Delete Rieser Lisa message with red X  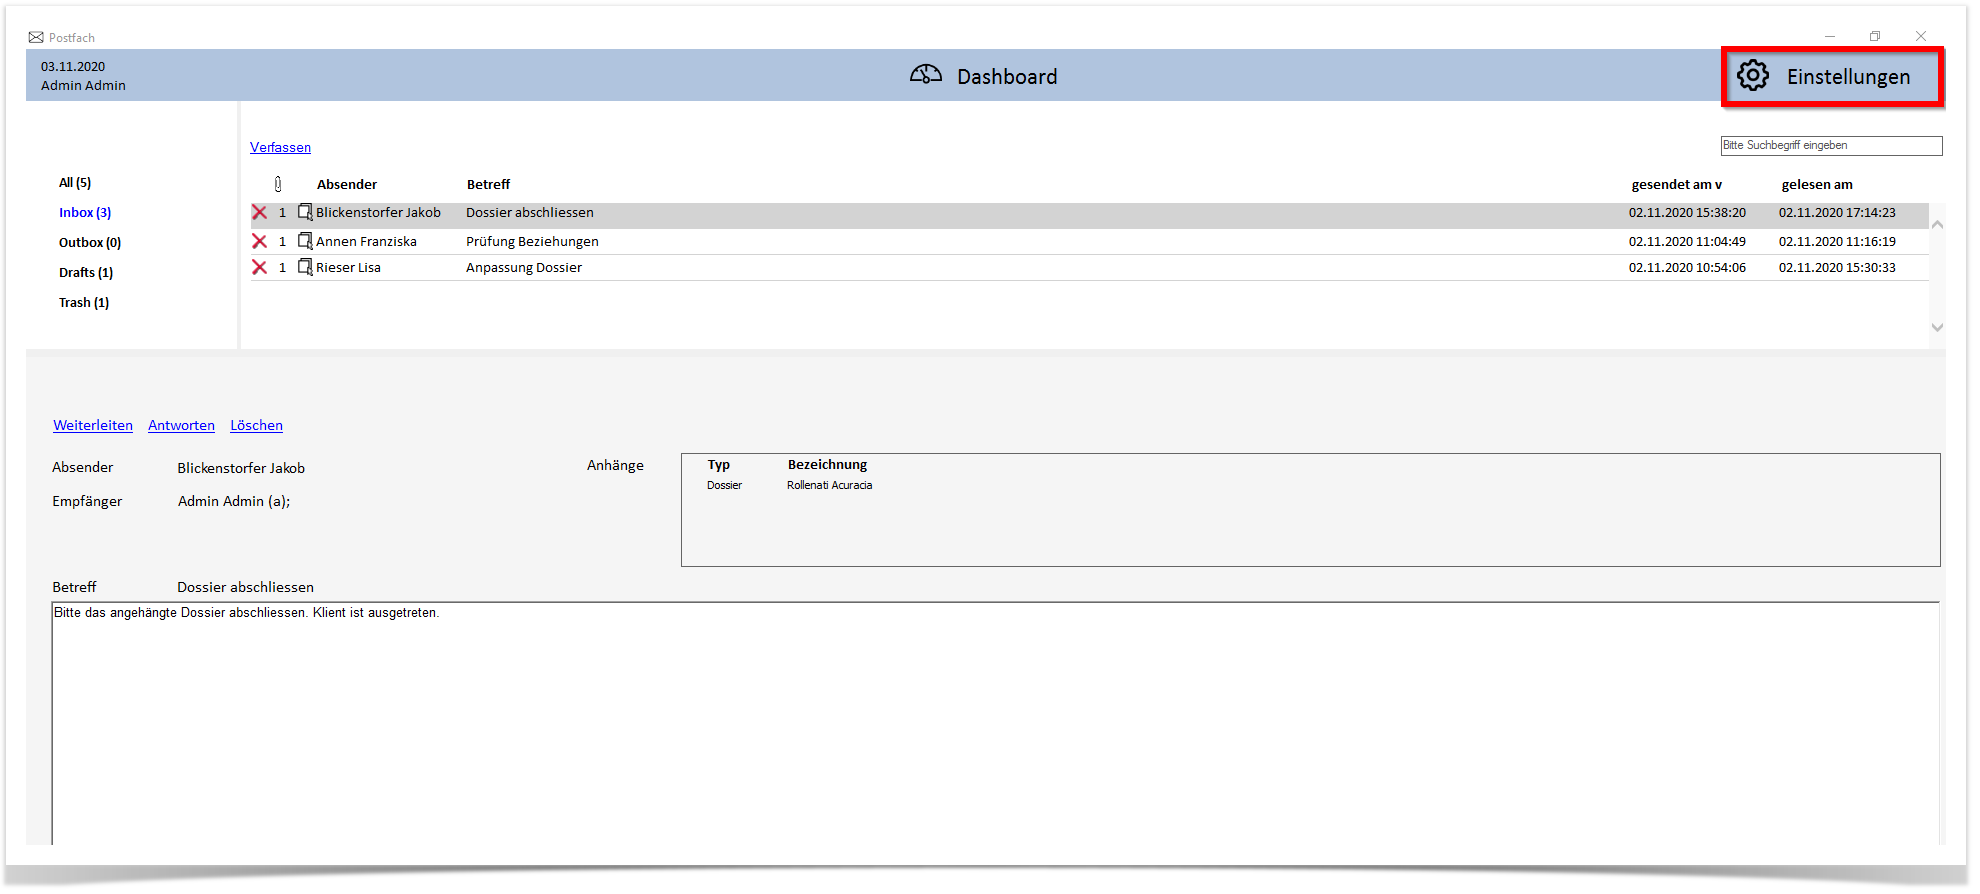(259, 267)
